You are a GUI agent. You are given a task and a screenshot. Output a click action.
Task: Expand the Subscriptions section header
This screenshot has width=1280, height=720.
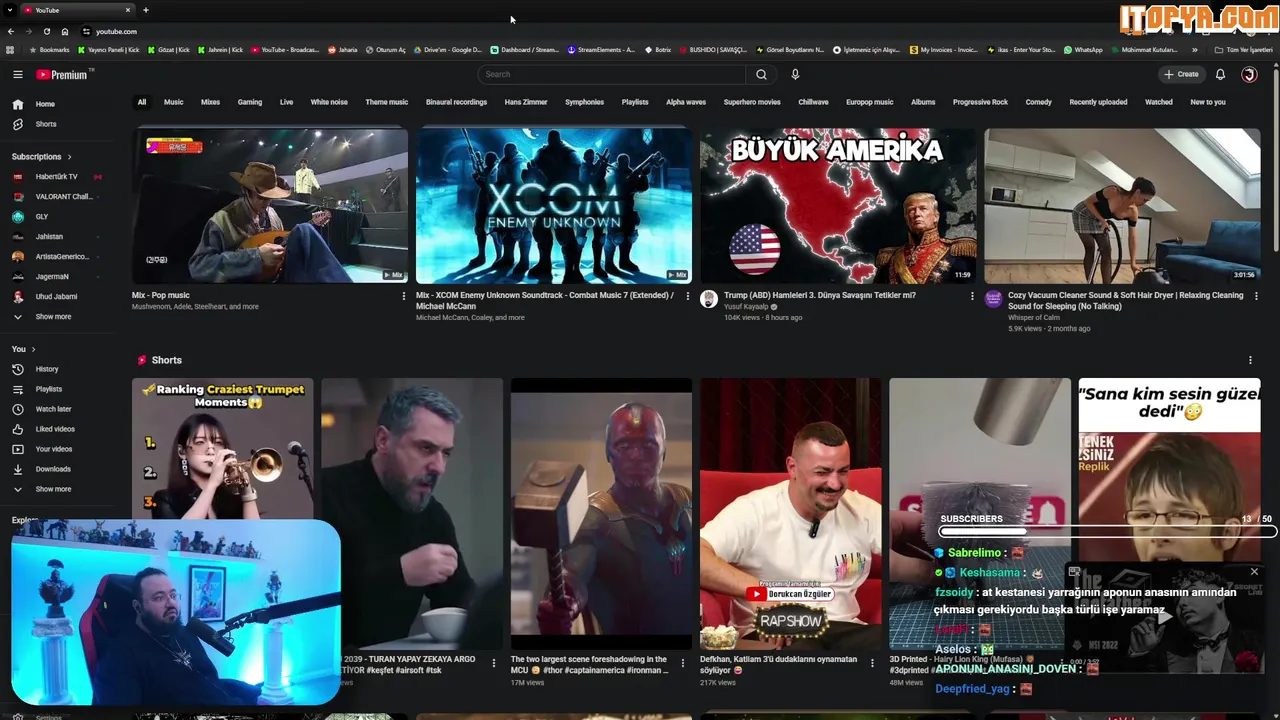41,157
